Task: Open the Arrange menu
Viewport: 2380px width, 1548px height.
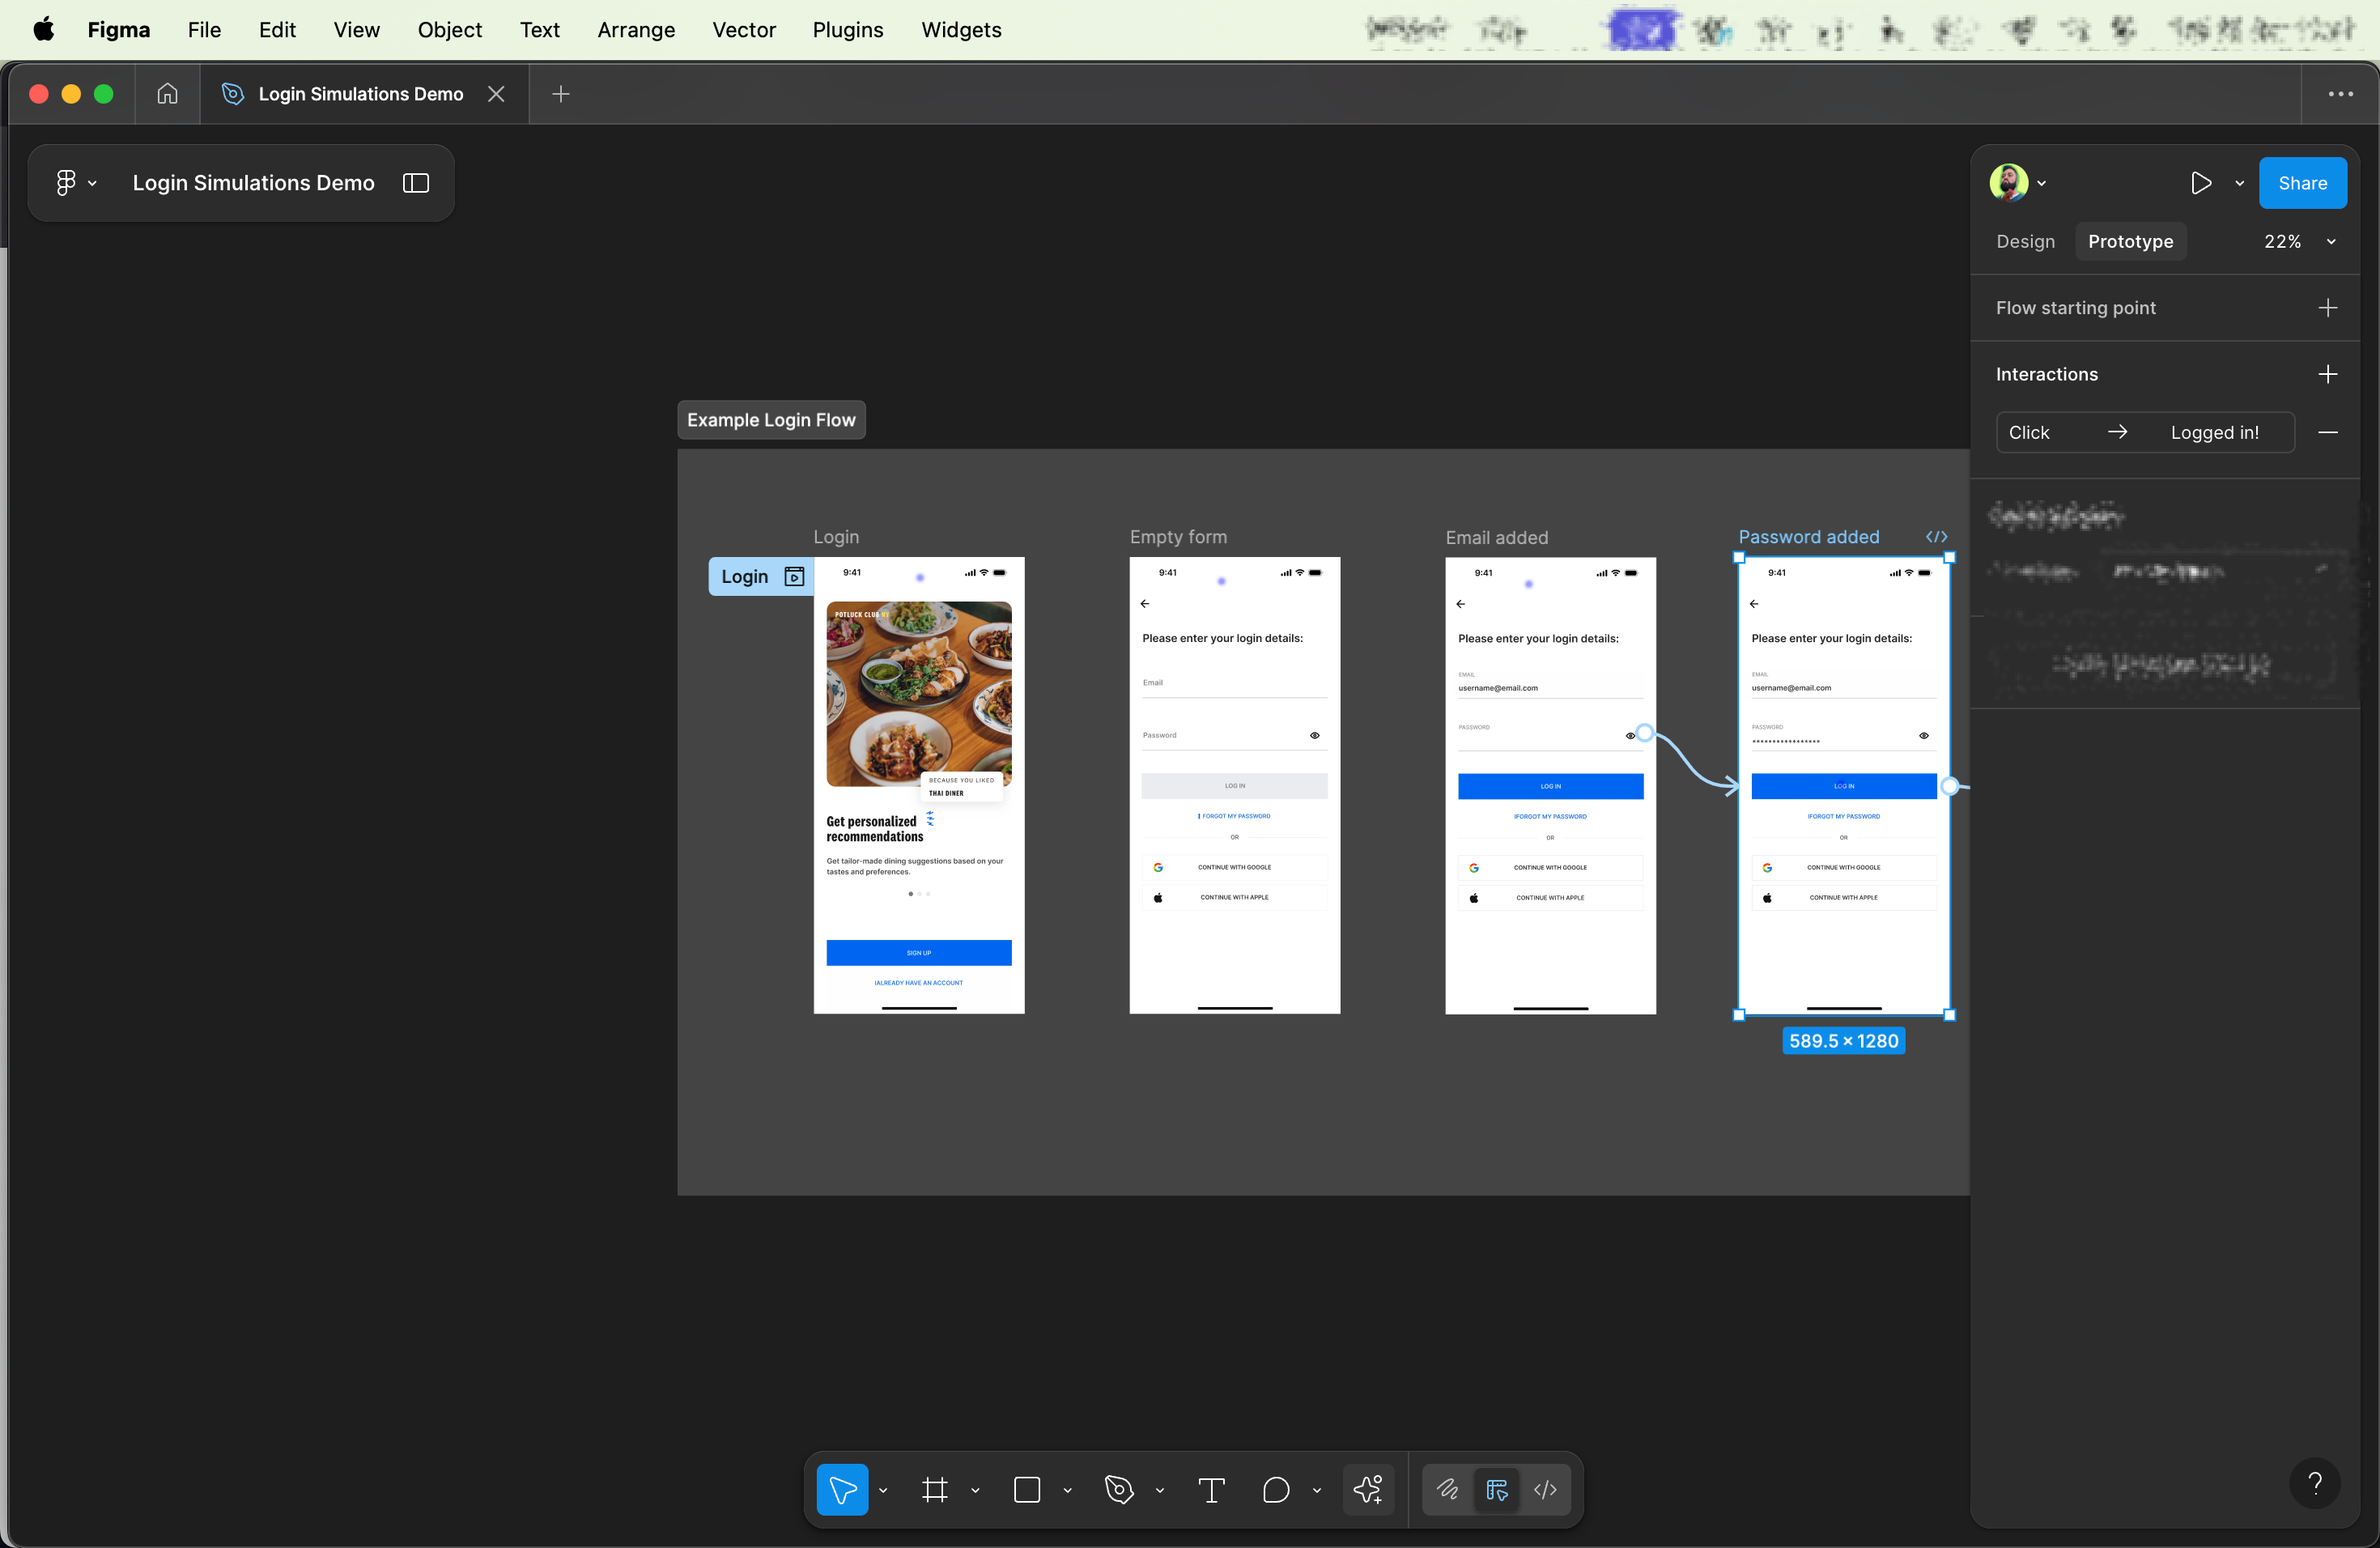Action: pos(635,29)
